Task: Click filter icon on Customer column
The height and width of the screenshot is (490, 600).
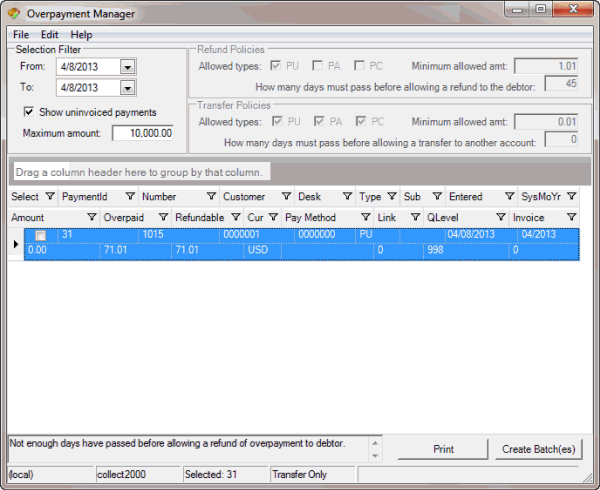Action: 283,197
